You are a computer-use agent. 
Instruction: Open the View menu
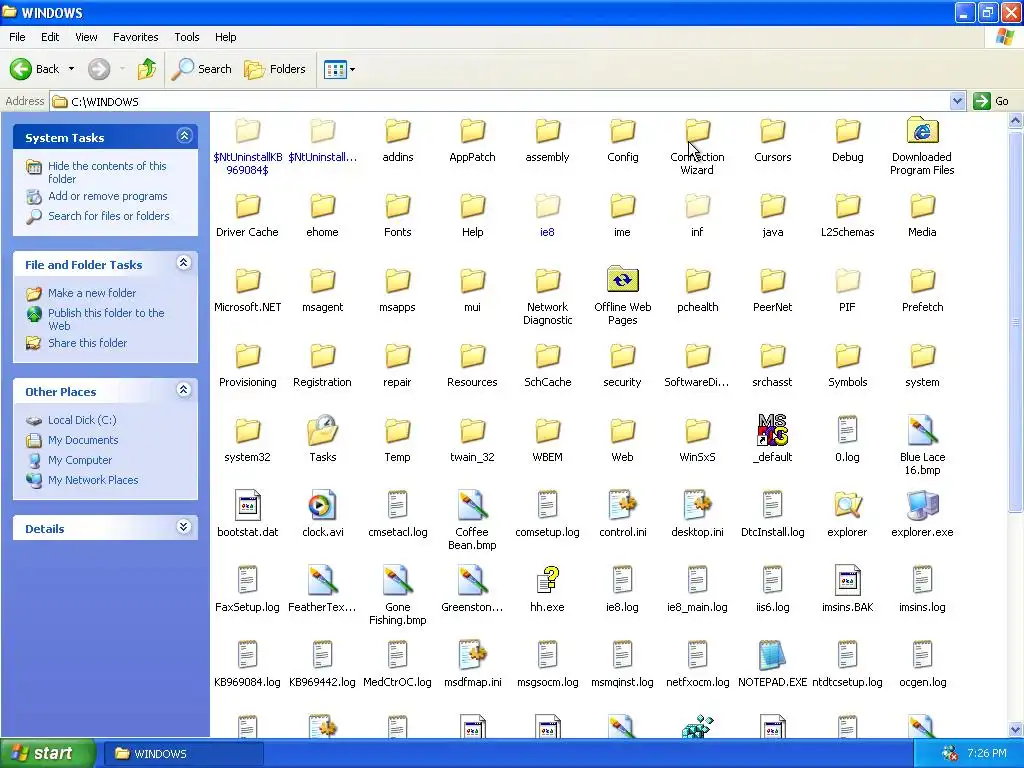tap(86, 37)
